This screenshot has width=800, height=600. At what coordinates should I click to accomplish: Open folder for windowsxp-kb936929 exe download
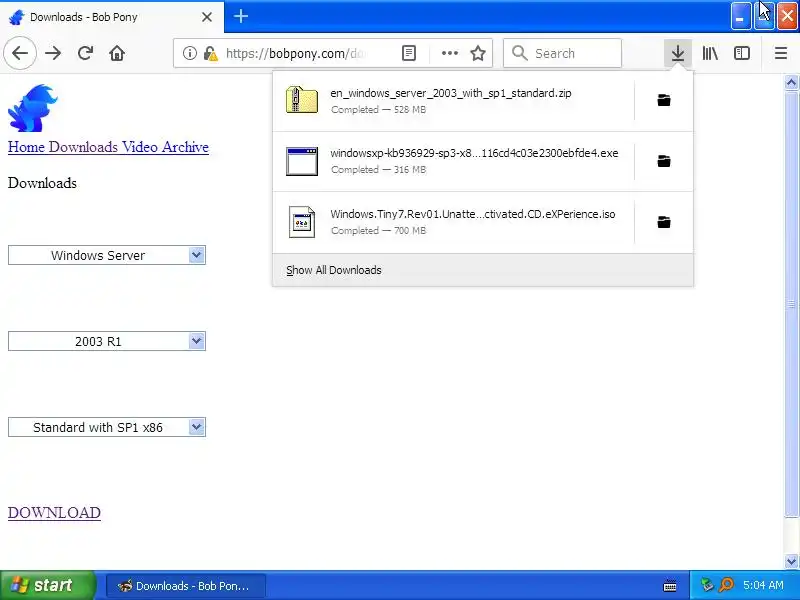pos(664,161)
